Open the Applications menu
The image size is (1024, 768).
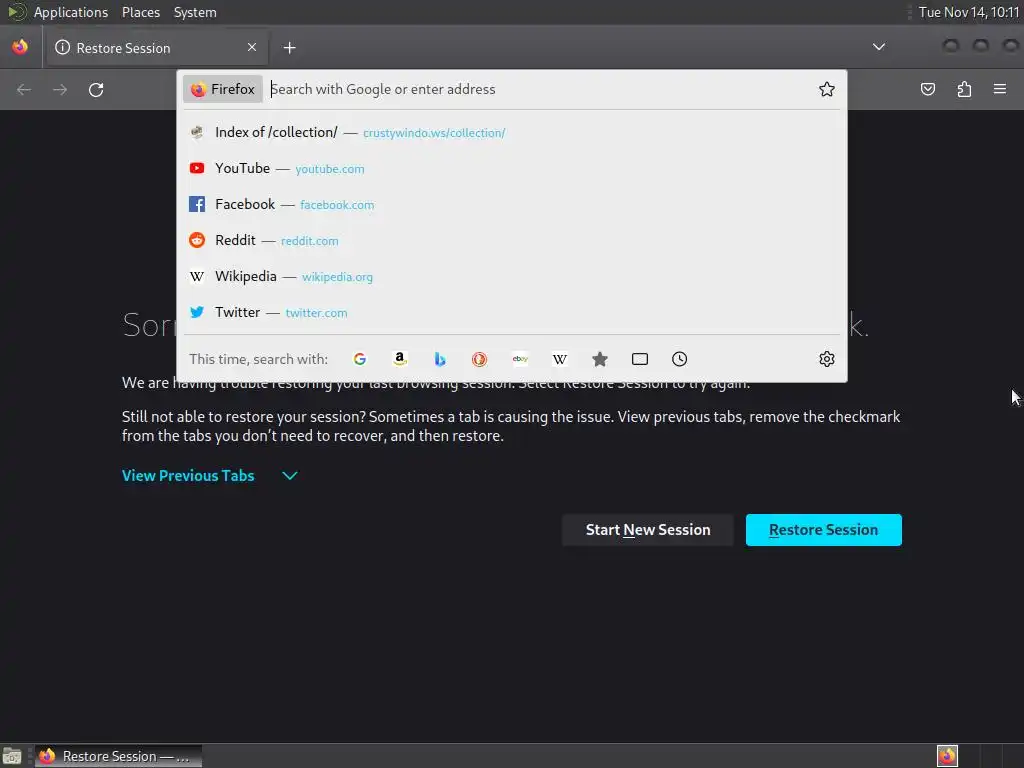pyautogui.click(x=71, y=12)
